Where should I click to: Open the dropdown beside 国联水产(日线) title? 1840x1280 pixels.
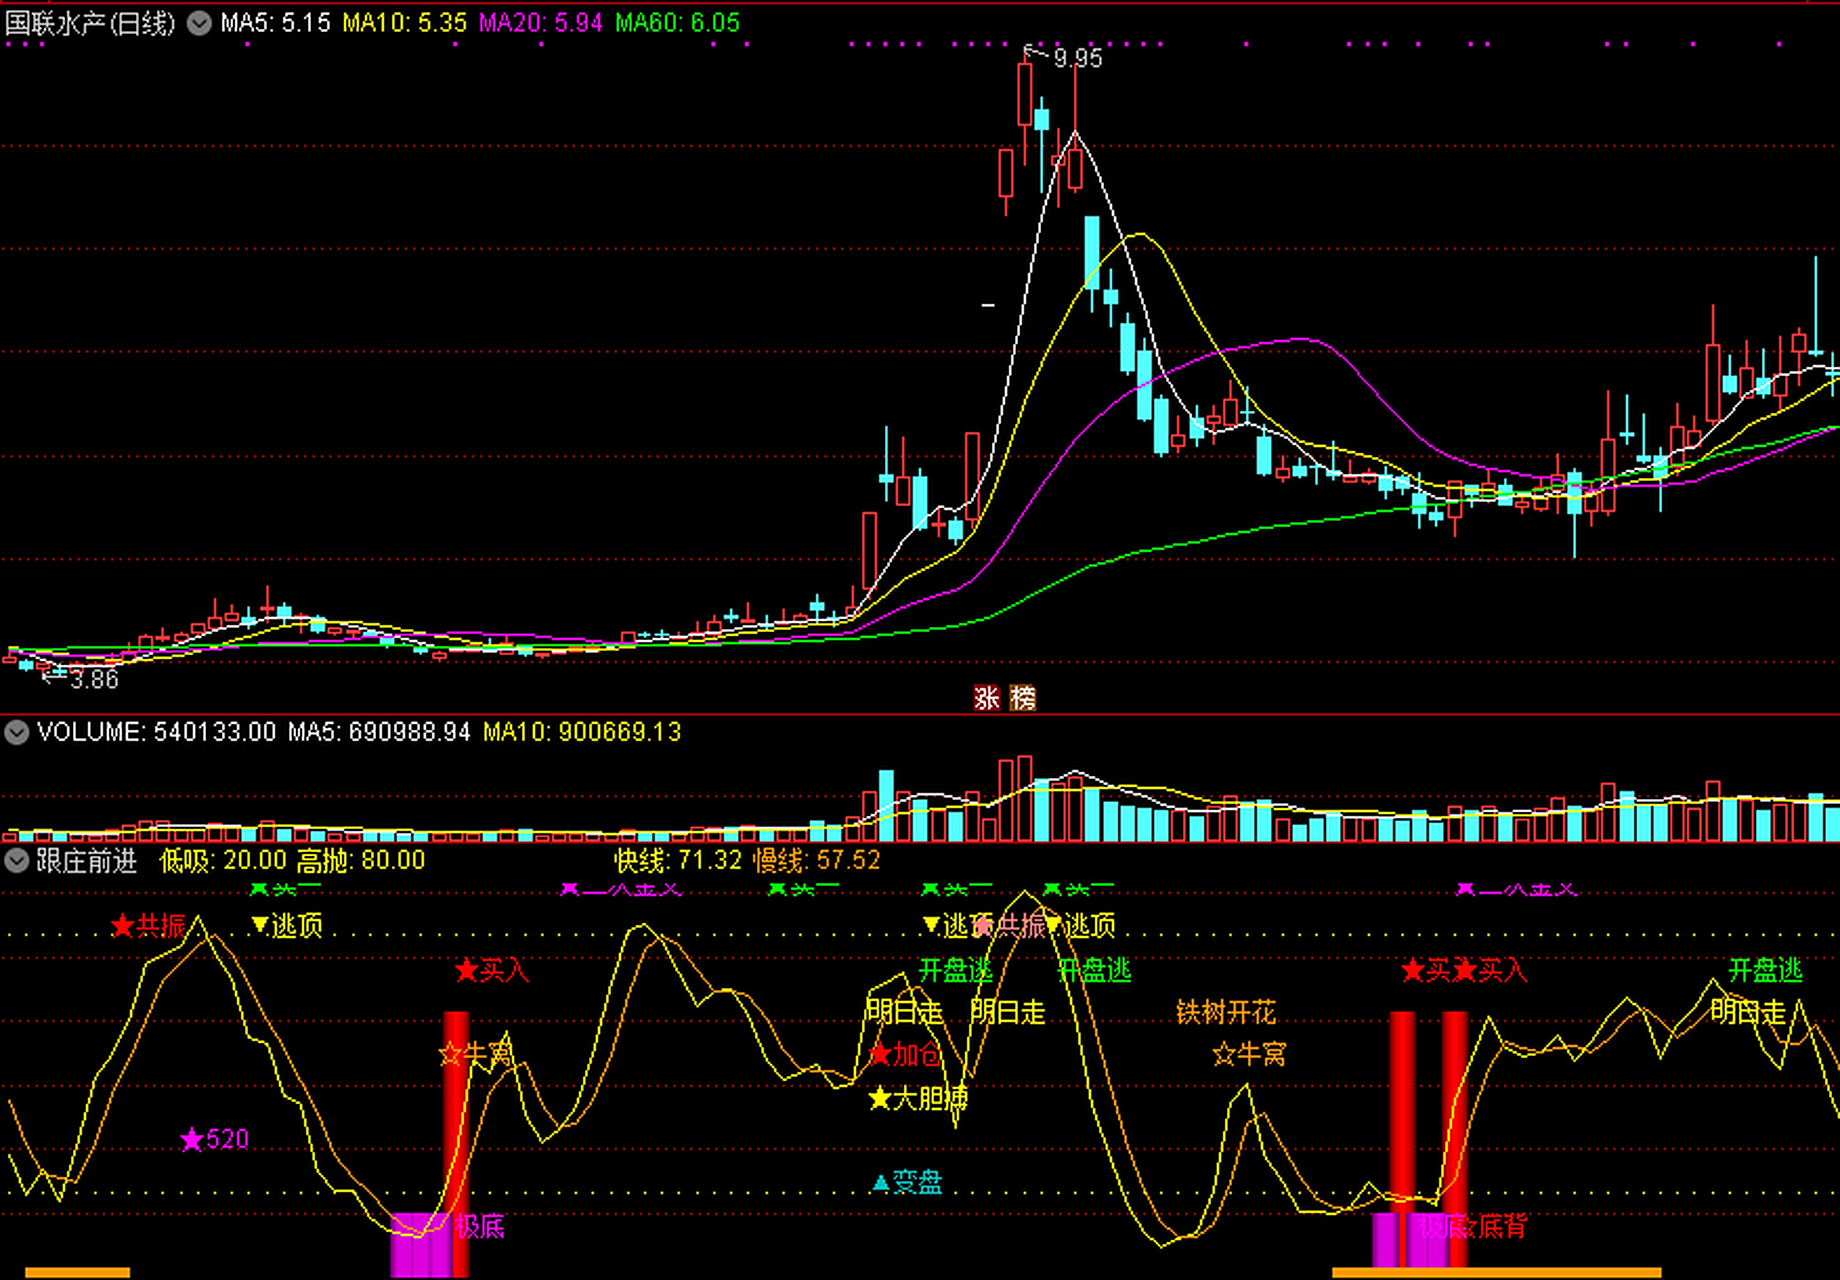click(200, 23)
